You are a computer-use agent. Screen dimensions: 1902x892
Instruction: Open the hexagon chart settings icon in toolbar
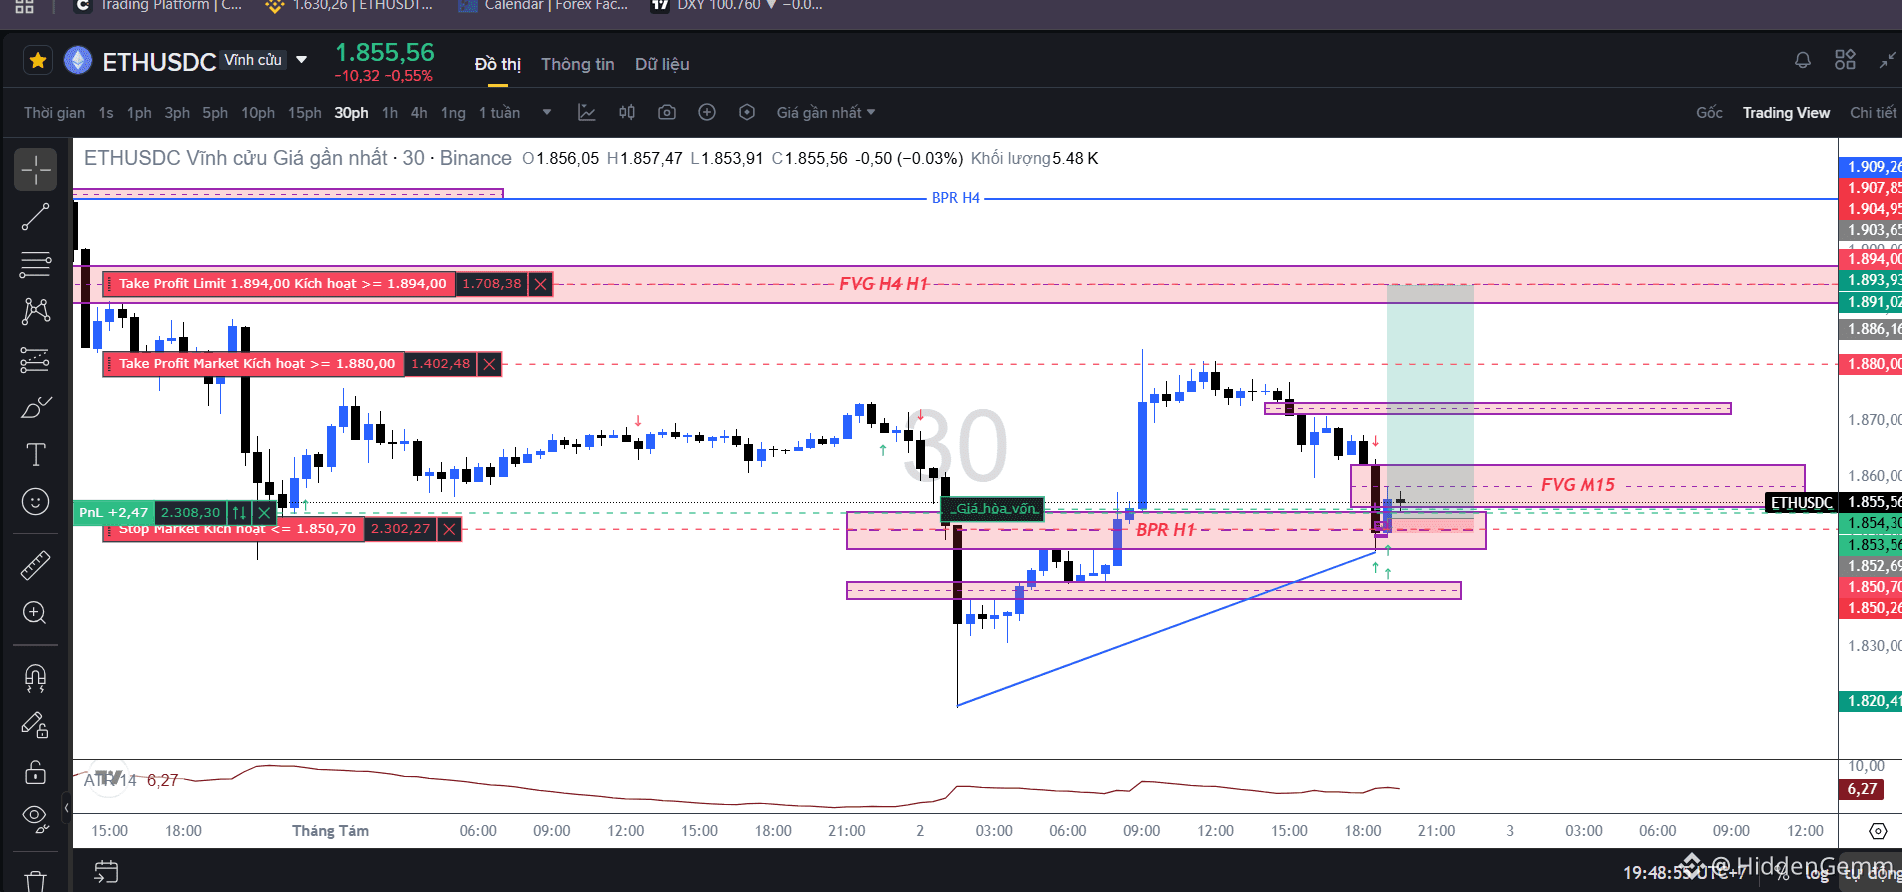[747, 112]
